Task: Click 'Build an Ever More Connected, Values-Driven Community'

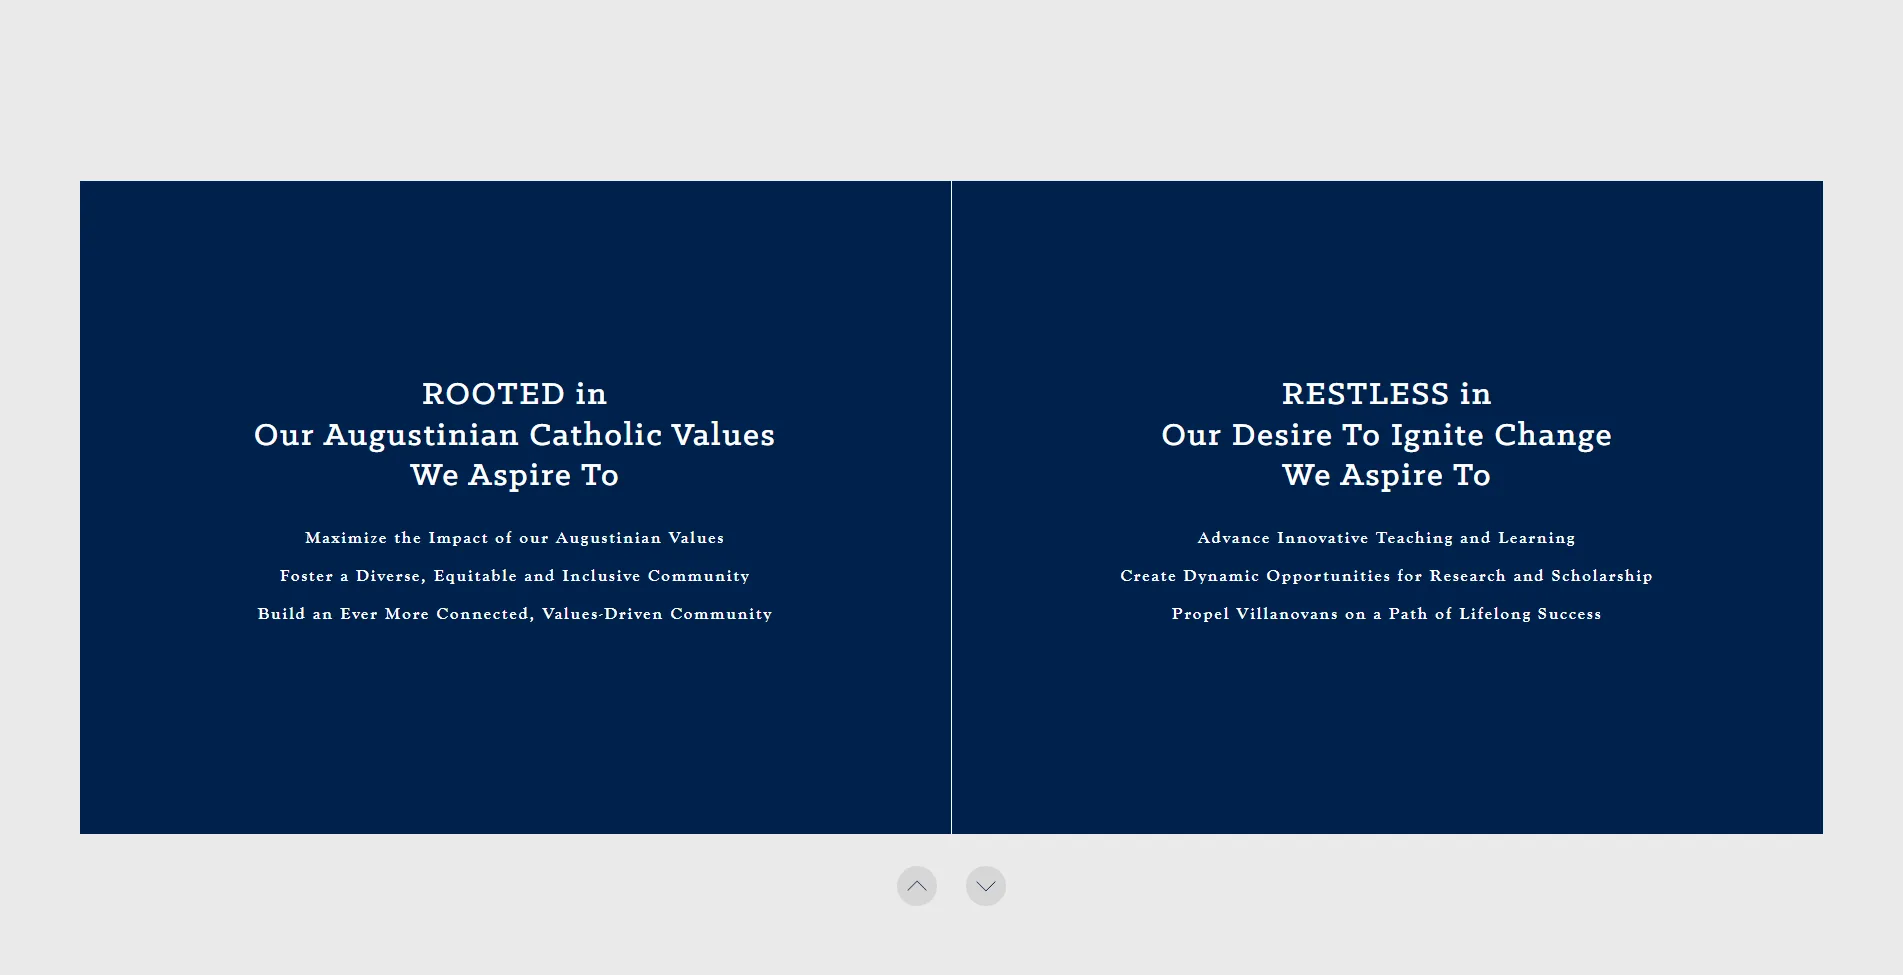Action: coord(515,614)
